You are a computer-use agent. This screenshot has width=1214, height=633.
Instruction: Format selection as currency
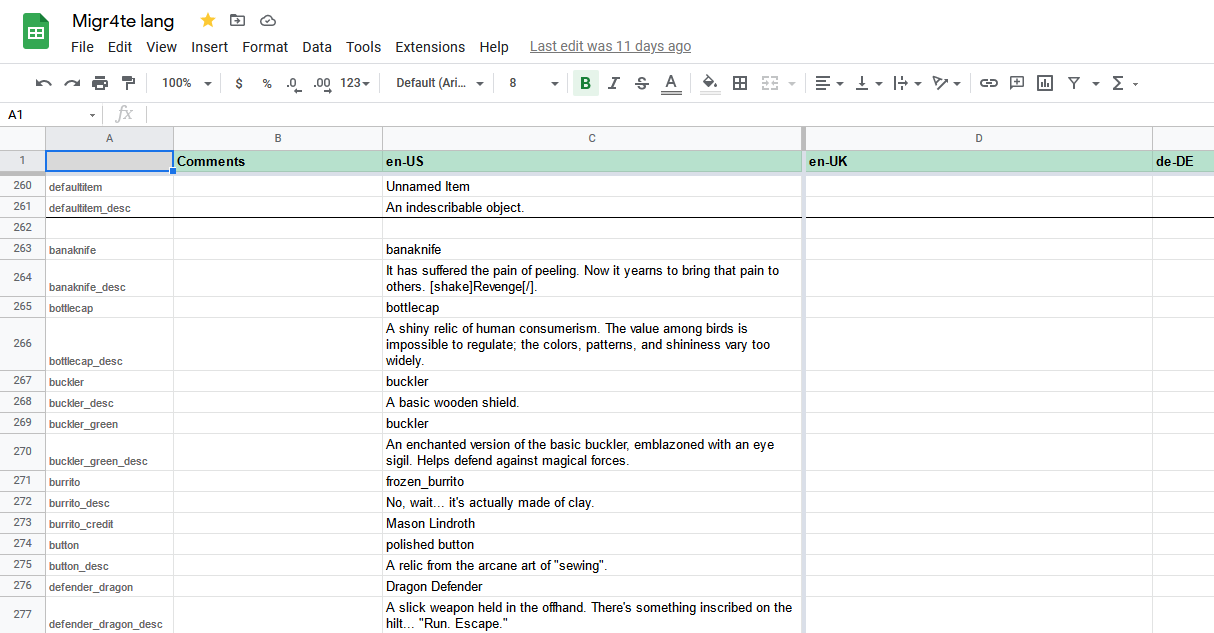click(239, 83)
